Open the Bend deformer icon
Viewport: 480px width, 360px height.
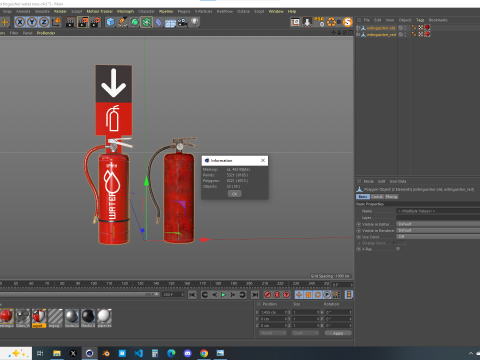[159, 22]
